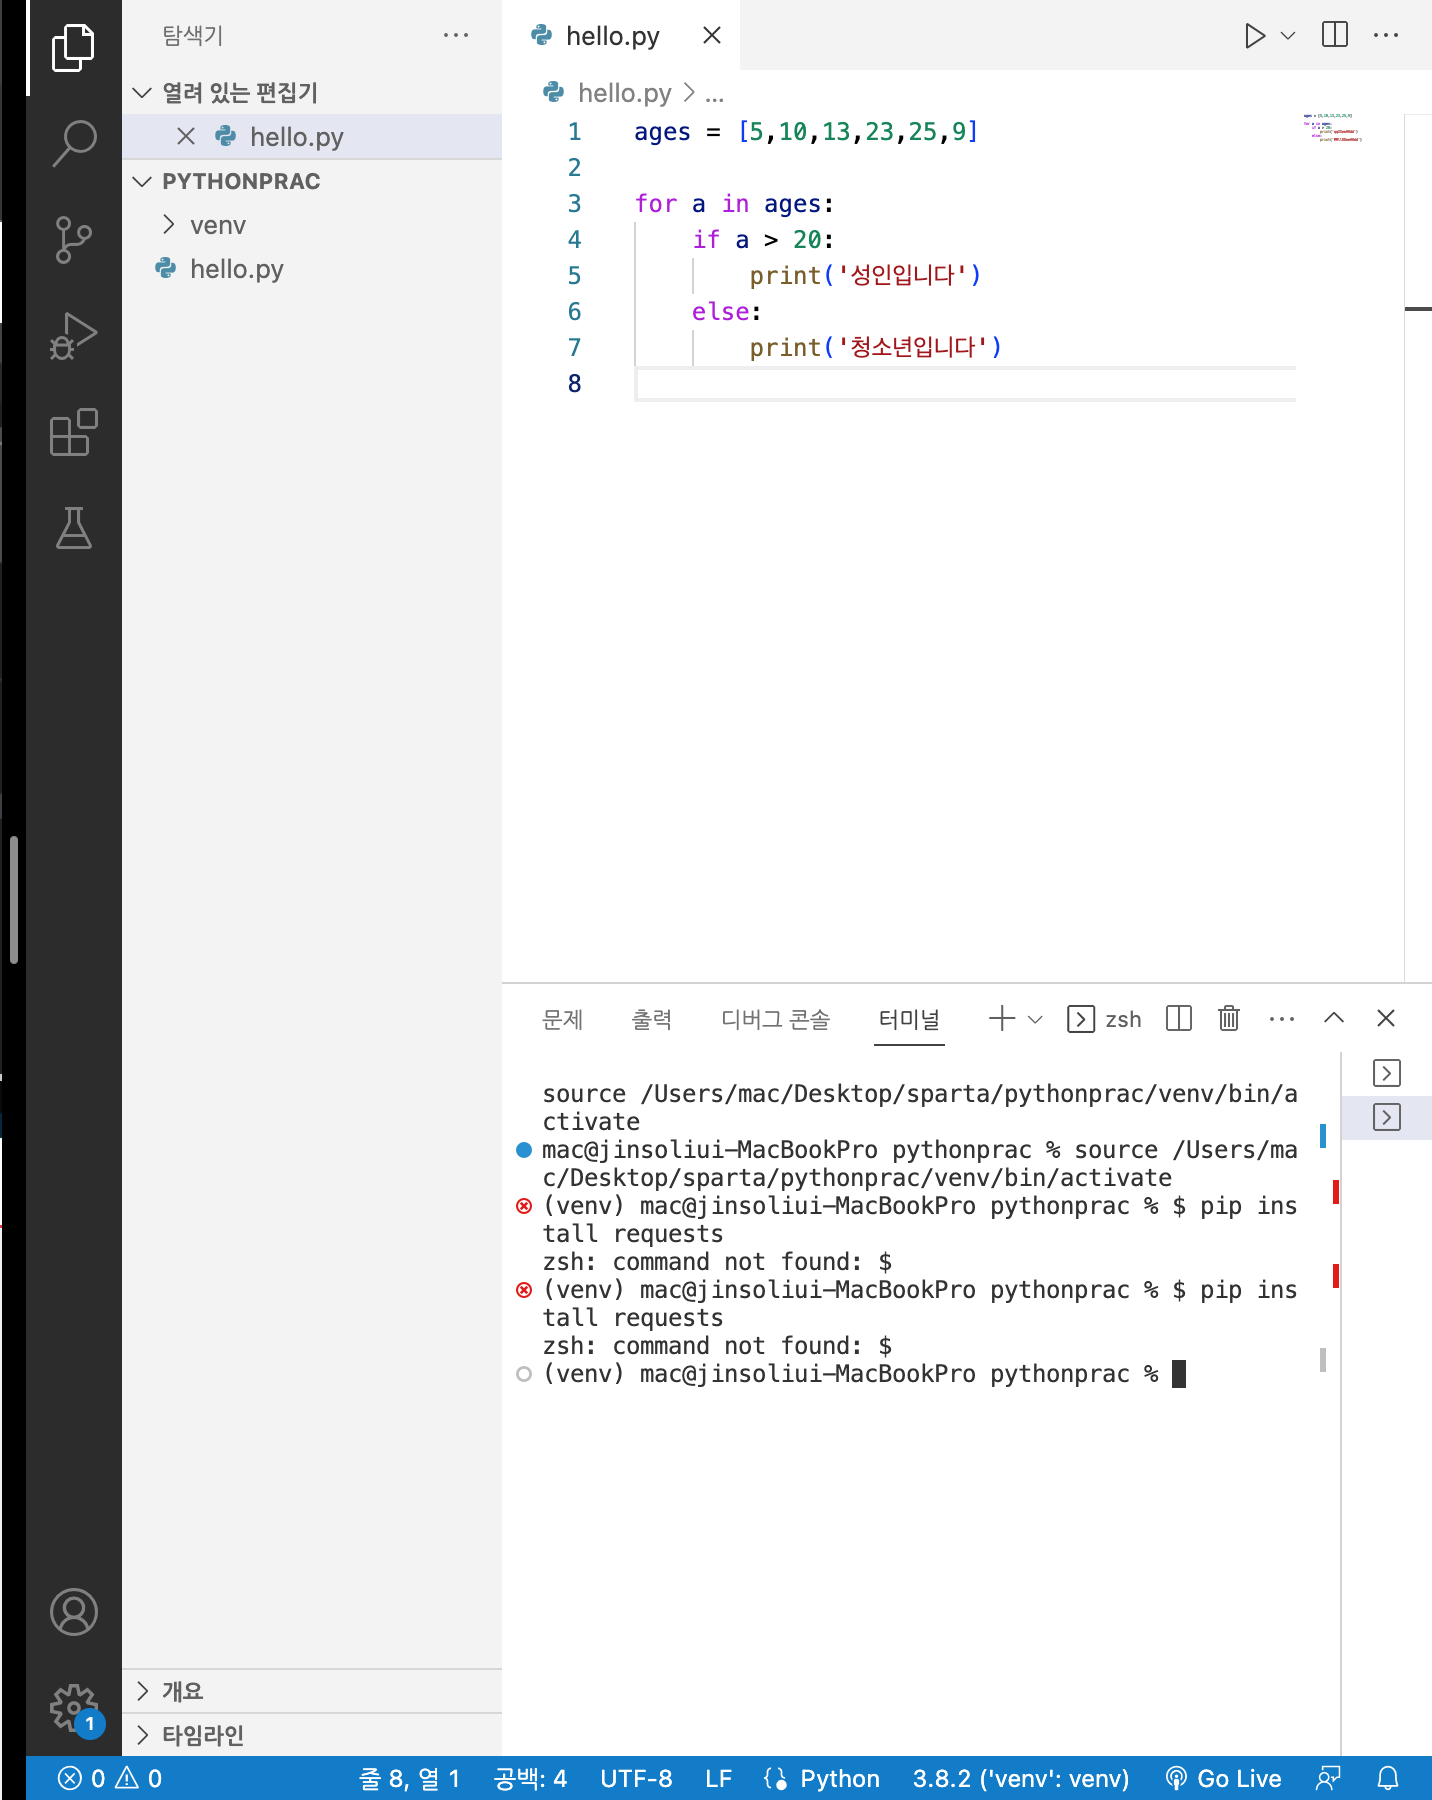
Task: Change indentation setting 공백: 4
Action: point(530,1779)
